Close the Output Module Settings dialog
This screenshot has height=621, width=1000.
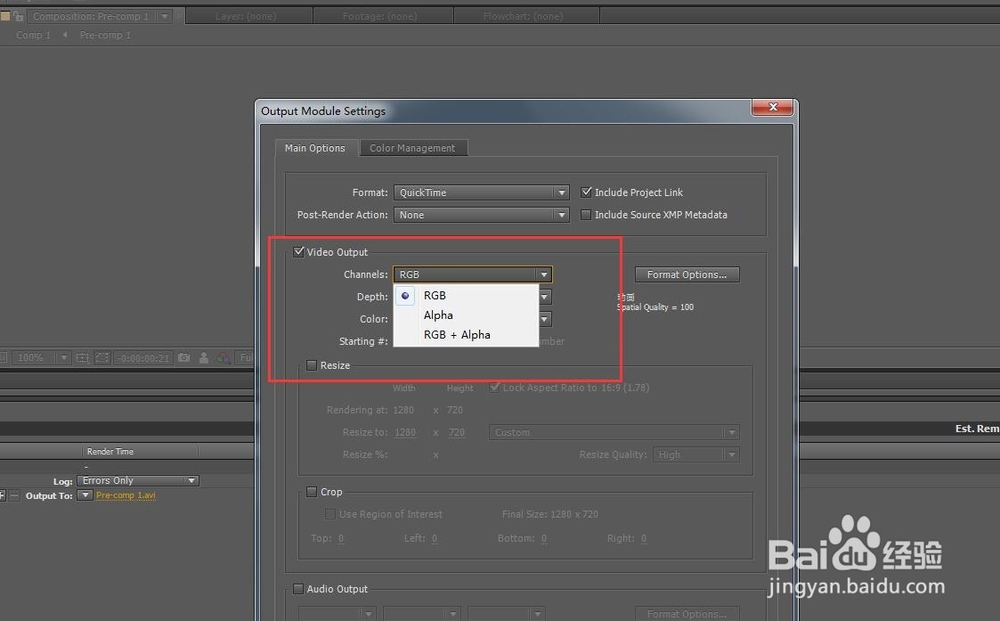click(x=772, y=107)
